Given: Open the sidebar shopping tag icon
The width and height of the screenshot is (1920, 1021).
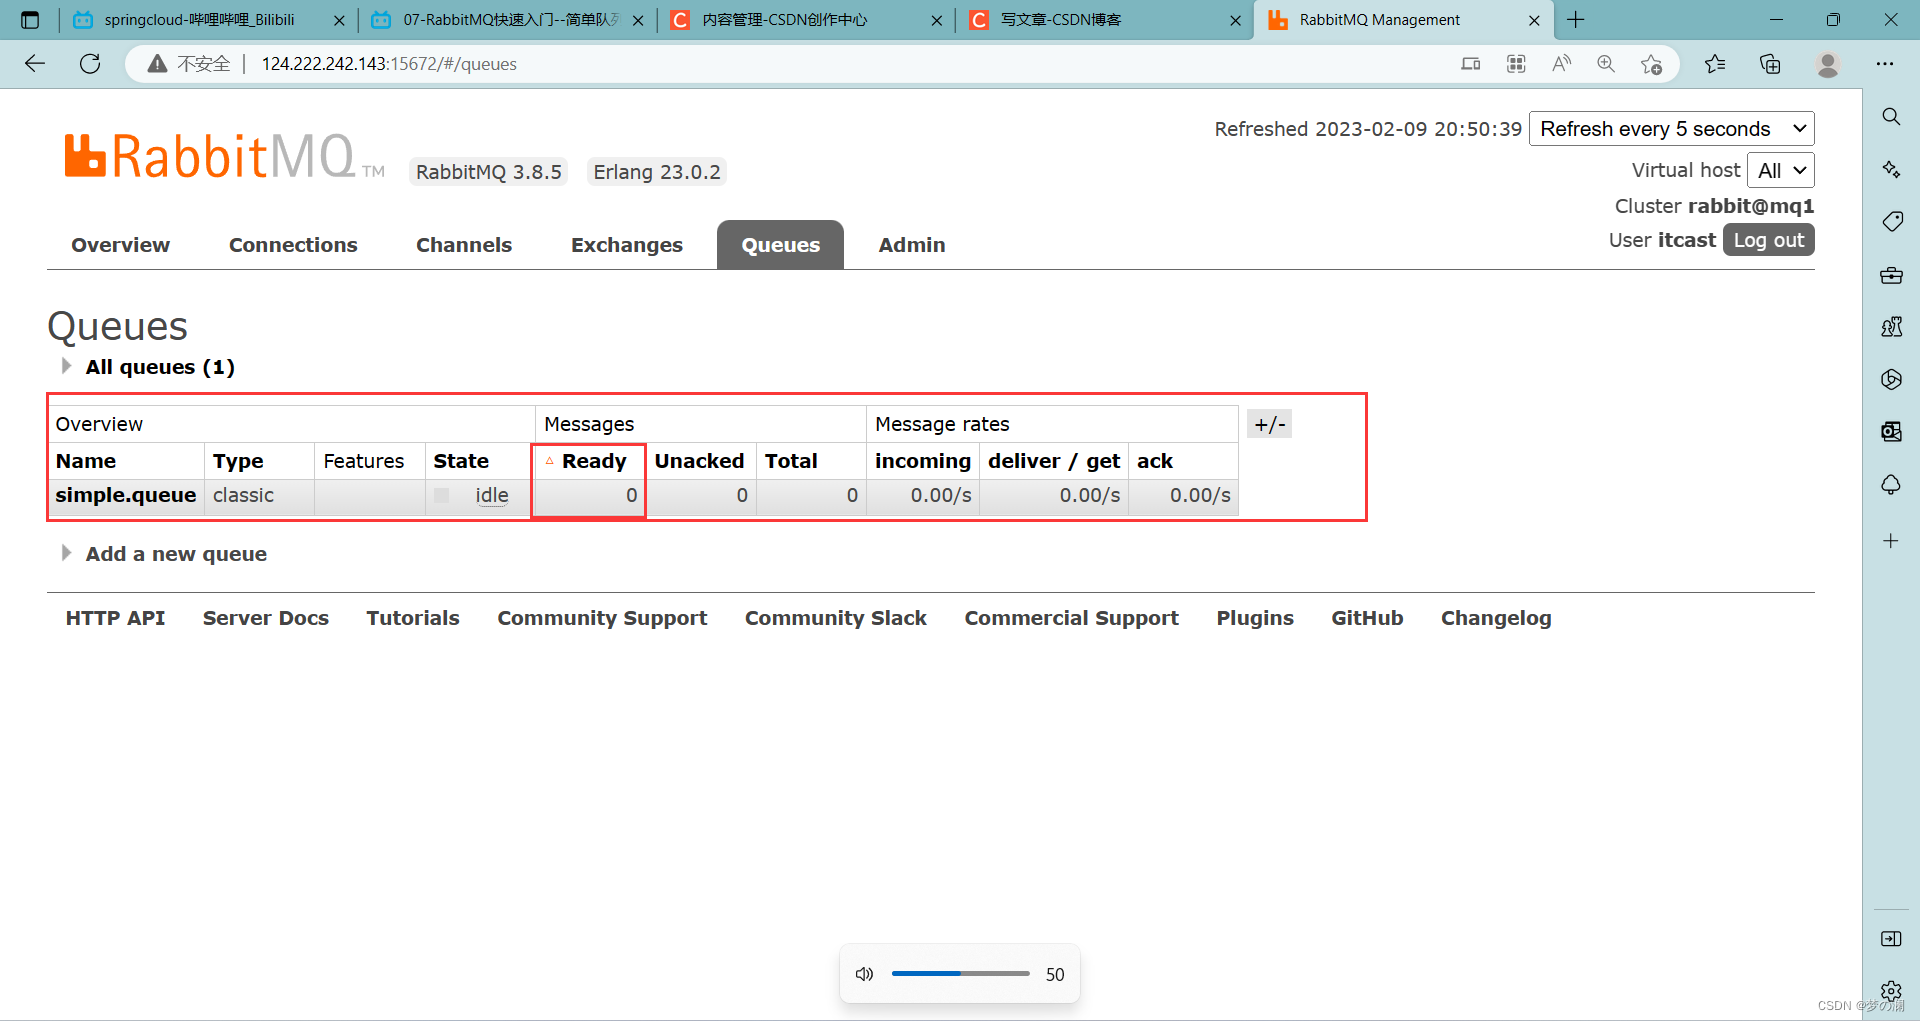Looking at the screenshot, I should pyautogui.click(x=1891, y=221).
